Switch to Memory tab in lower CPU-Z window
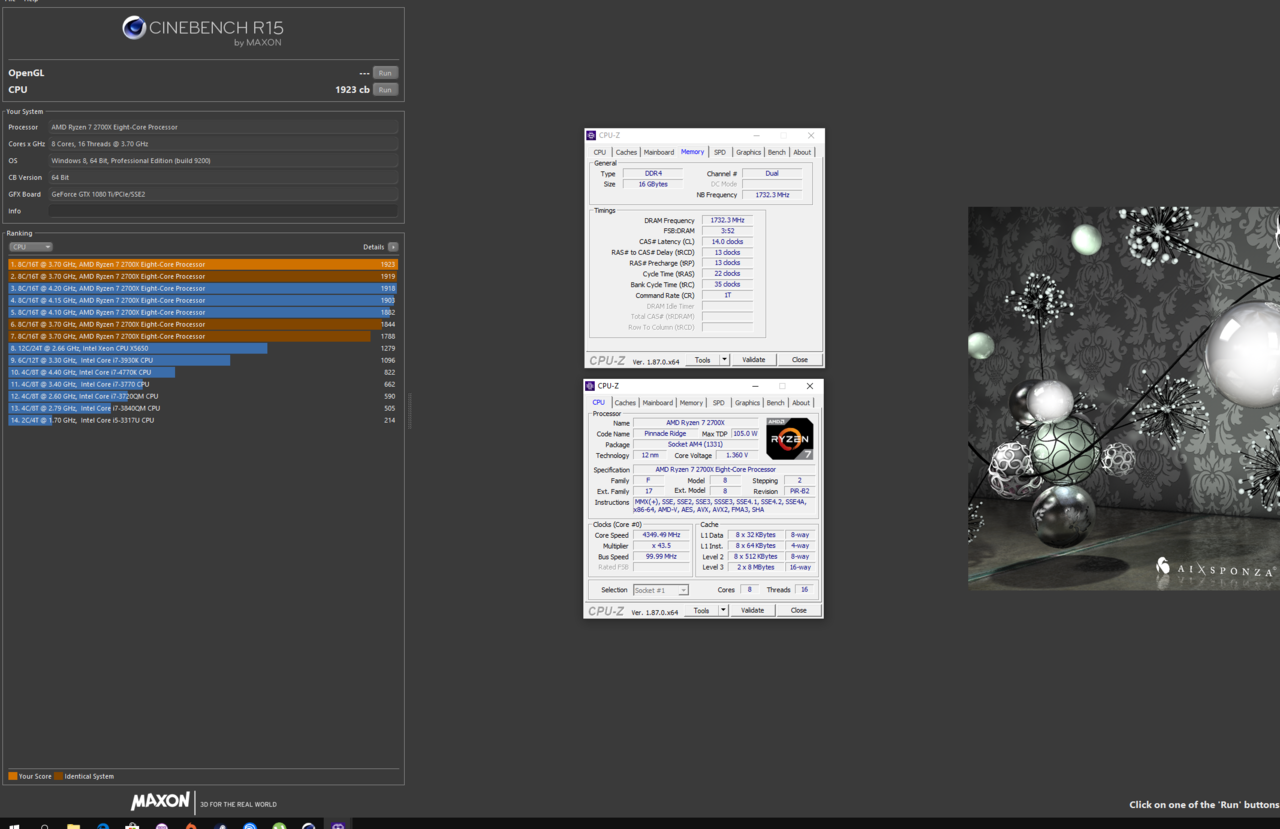This screenshot has width=1280, height=829. pyautogui.click(x=692, y=403)
